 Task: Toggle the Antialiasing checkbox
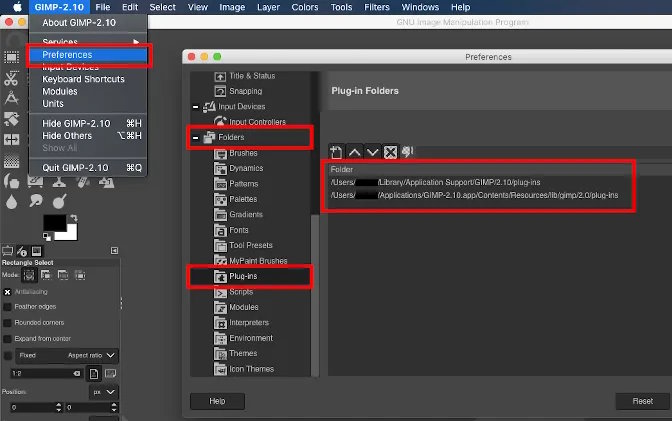pos(8,292)
